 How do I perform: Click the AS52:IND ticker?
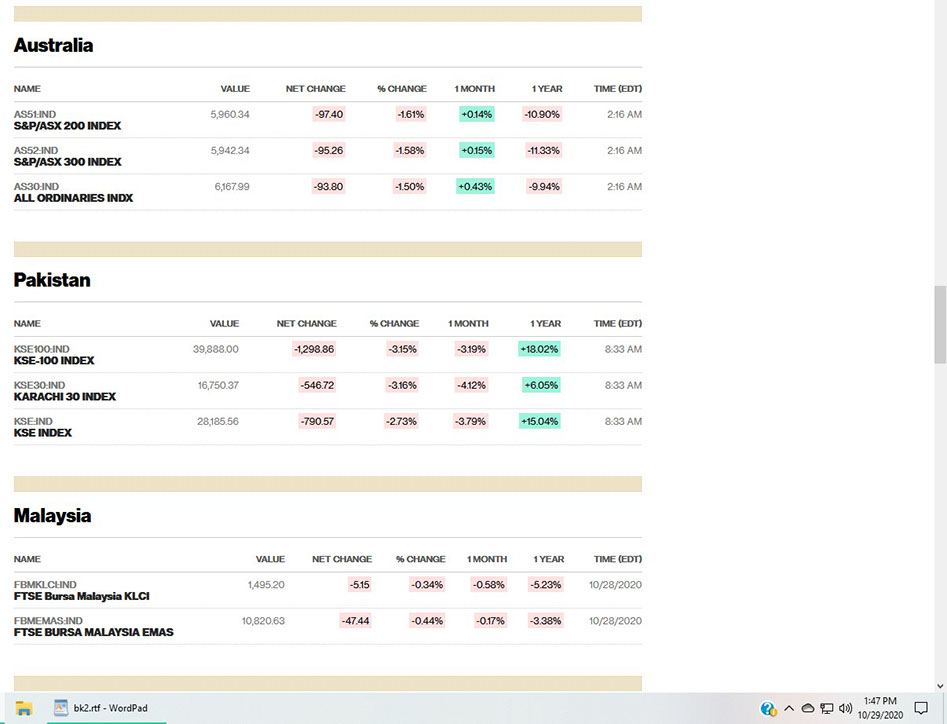click(36, 150)
